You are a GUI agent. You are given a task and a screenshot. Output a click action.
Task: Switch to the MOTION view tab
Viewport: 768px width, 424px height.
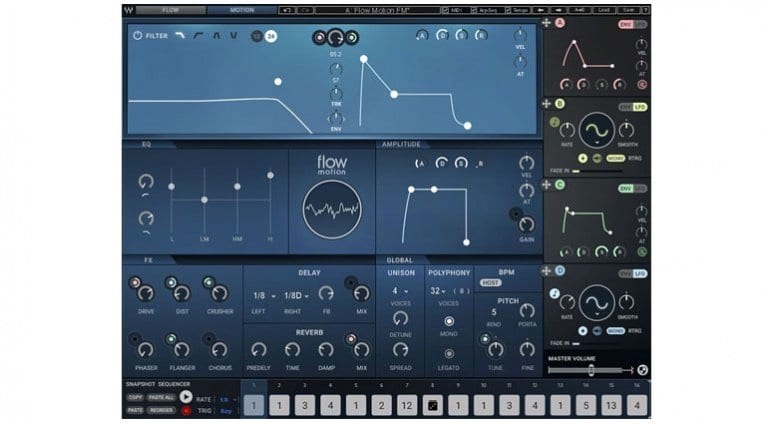(x=242, y=10)
